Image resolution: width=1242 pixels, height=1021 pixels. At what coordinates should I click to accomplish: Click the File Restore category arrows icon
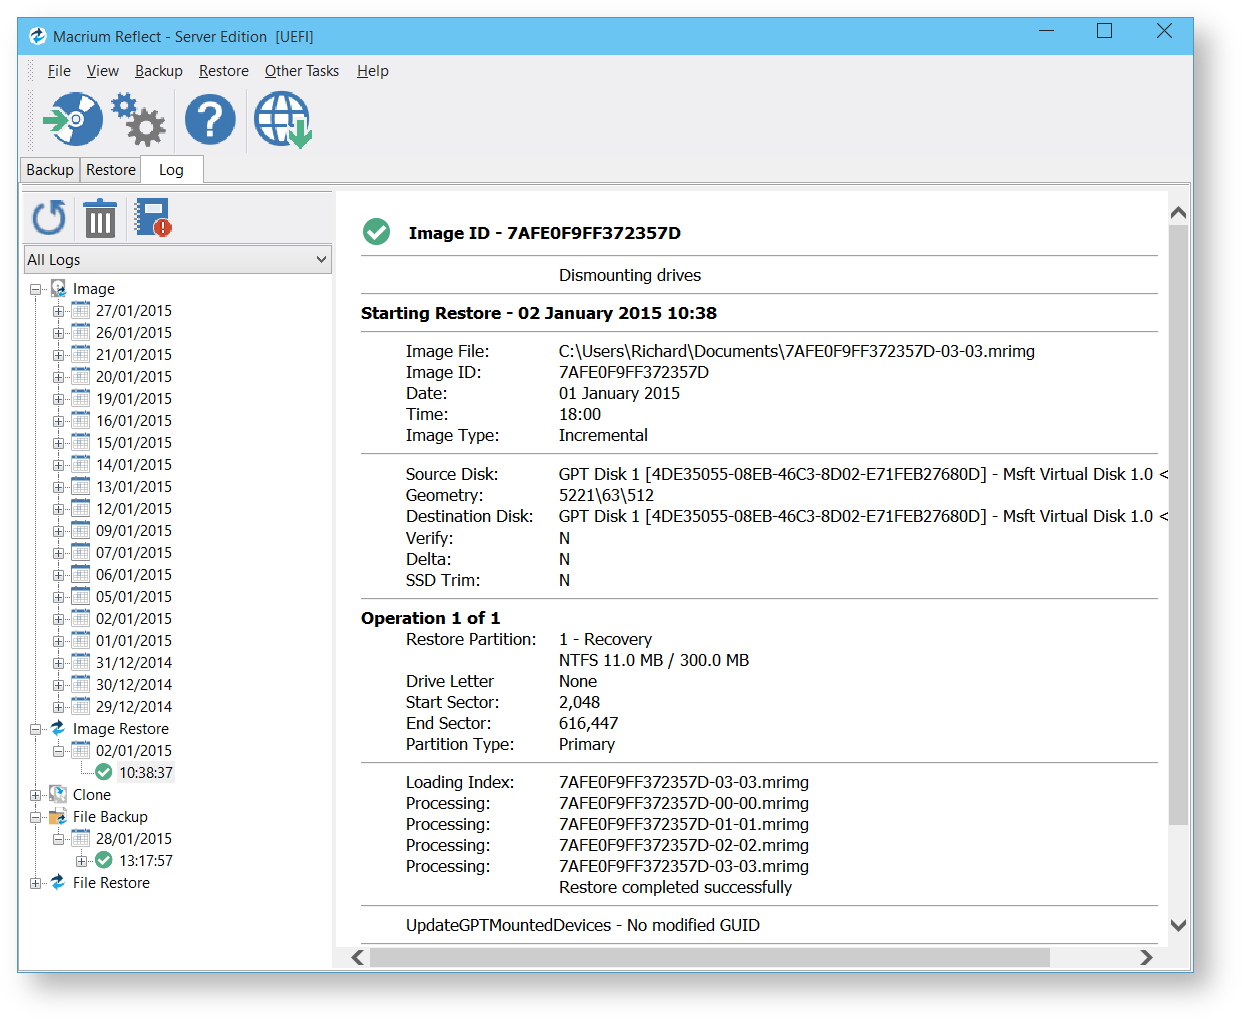click(58, 882)
